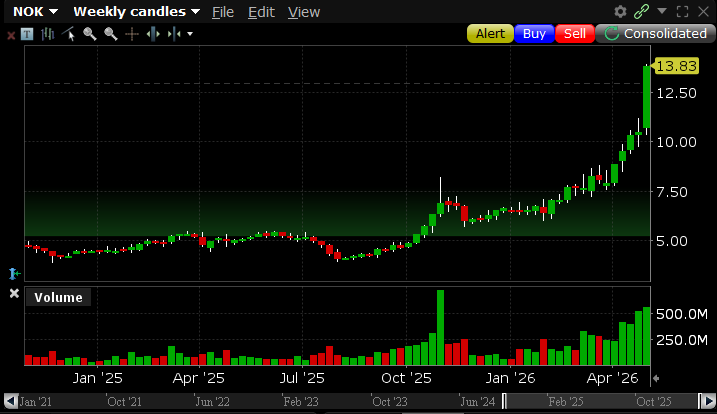Click the 500.0M volume axis label
This screenshot has height=414, width=717.
(x=681, y=314)
